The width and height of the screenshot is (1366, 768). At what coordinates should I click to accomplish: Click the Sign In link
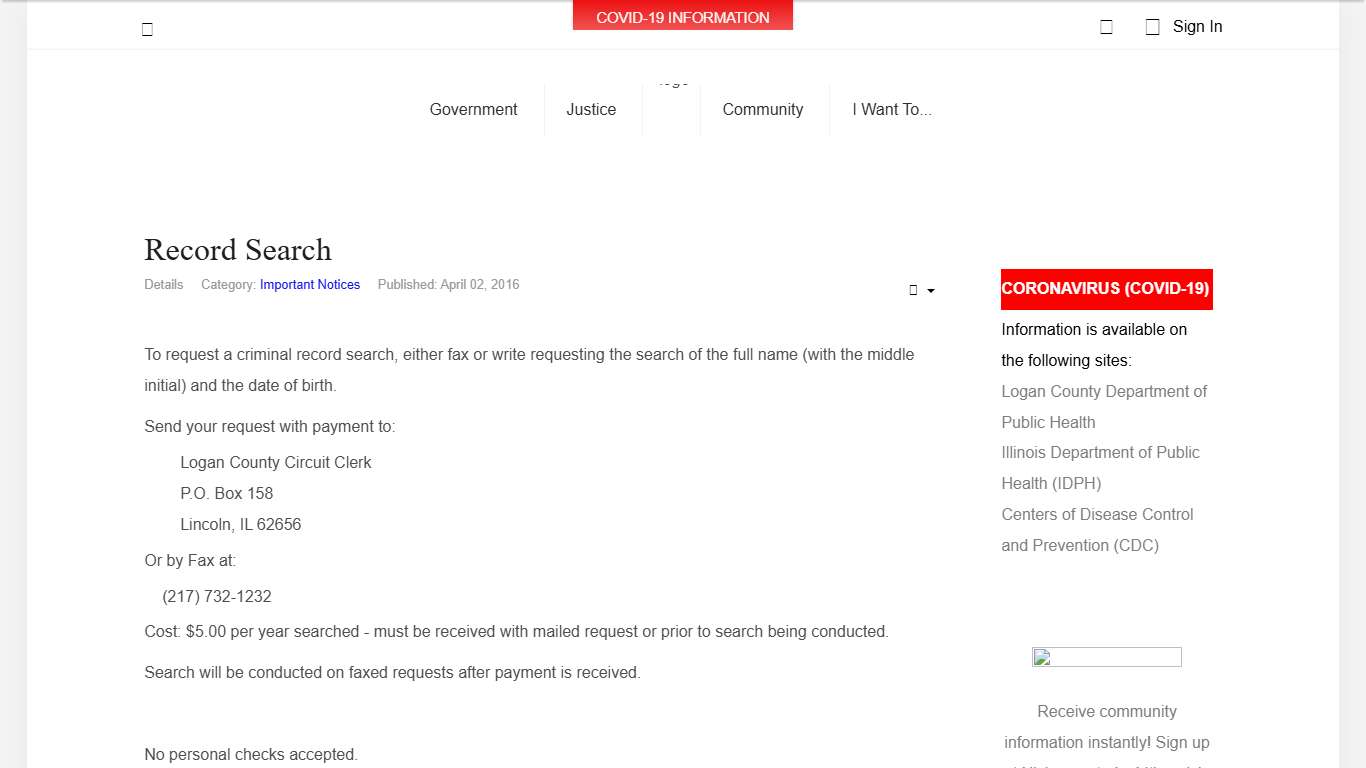pos(1197,27)
